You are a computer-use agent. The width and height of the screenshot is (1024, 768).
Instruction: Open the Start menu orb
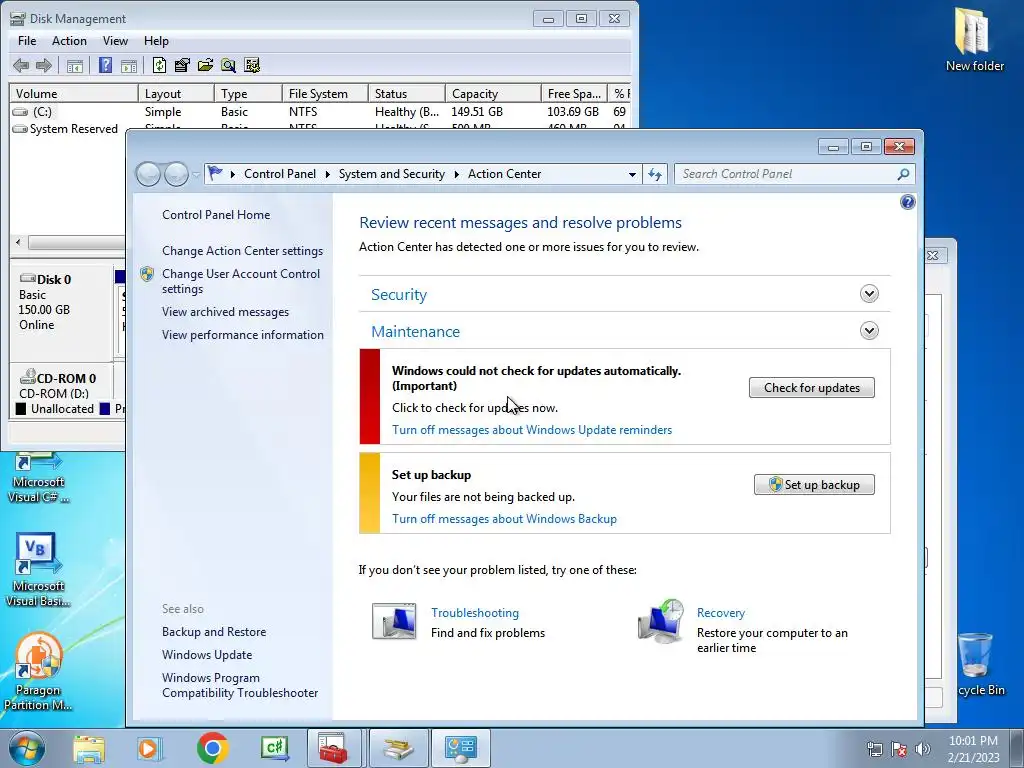(27, 748)
